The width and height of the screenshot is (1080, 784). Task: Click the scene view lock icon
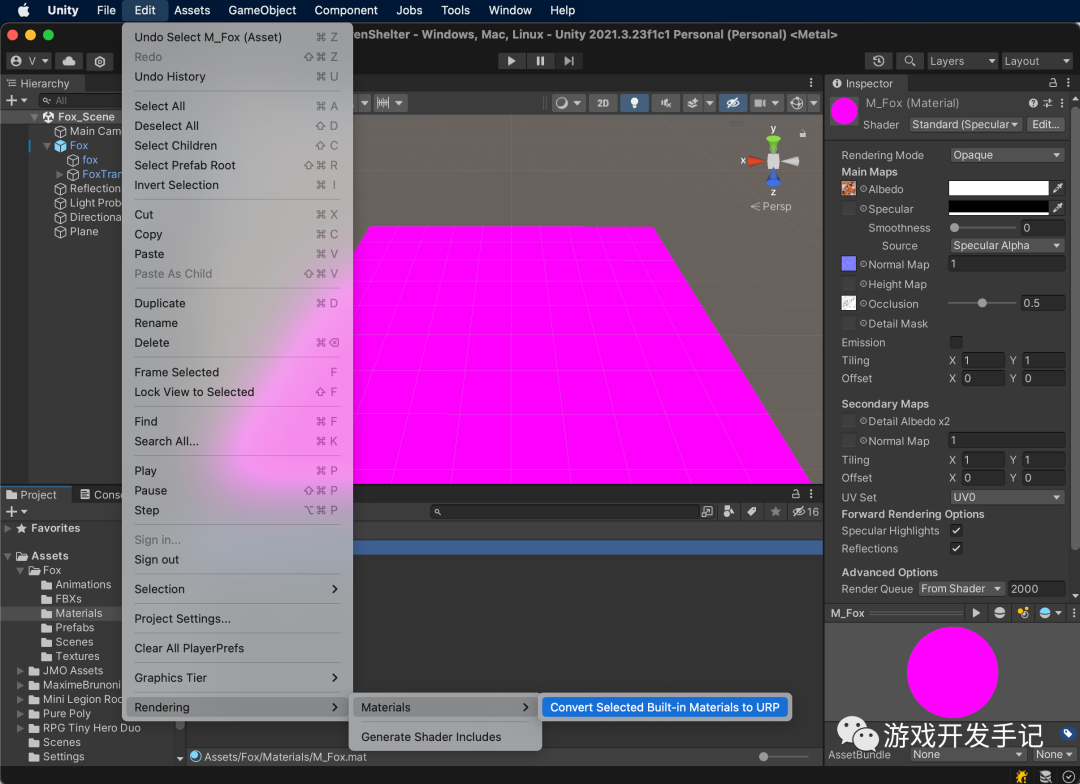pyautogui.click(x=802, y=134)
